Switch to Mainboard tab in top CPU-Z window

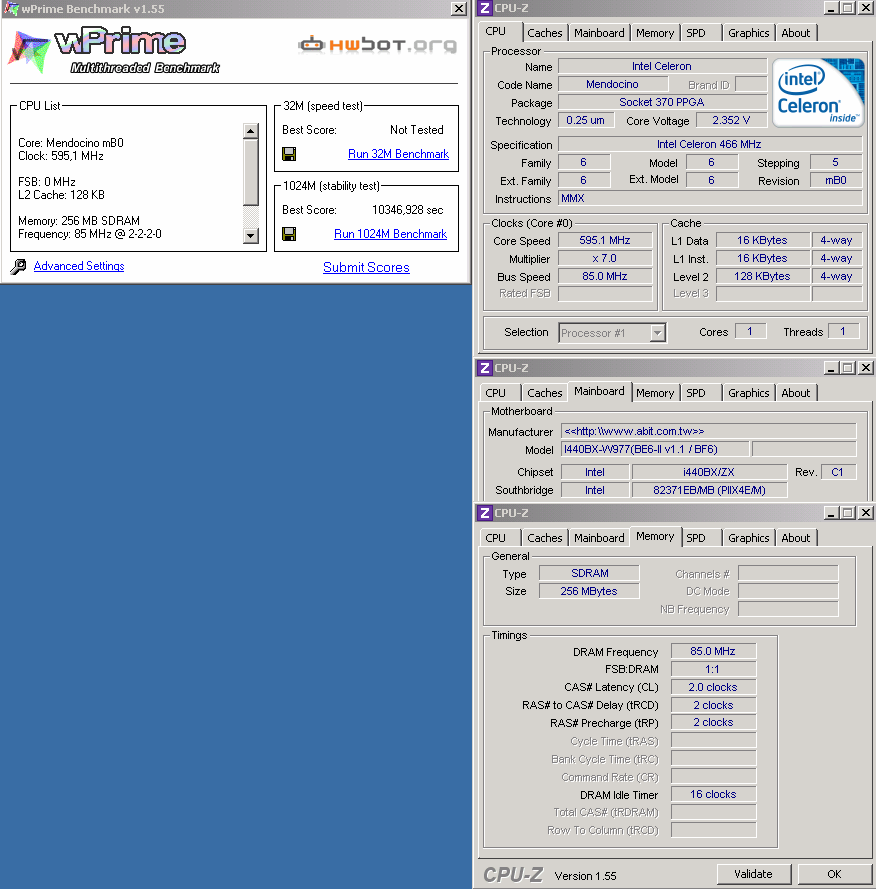coord(599,33)
